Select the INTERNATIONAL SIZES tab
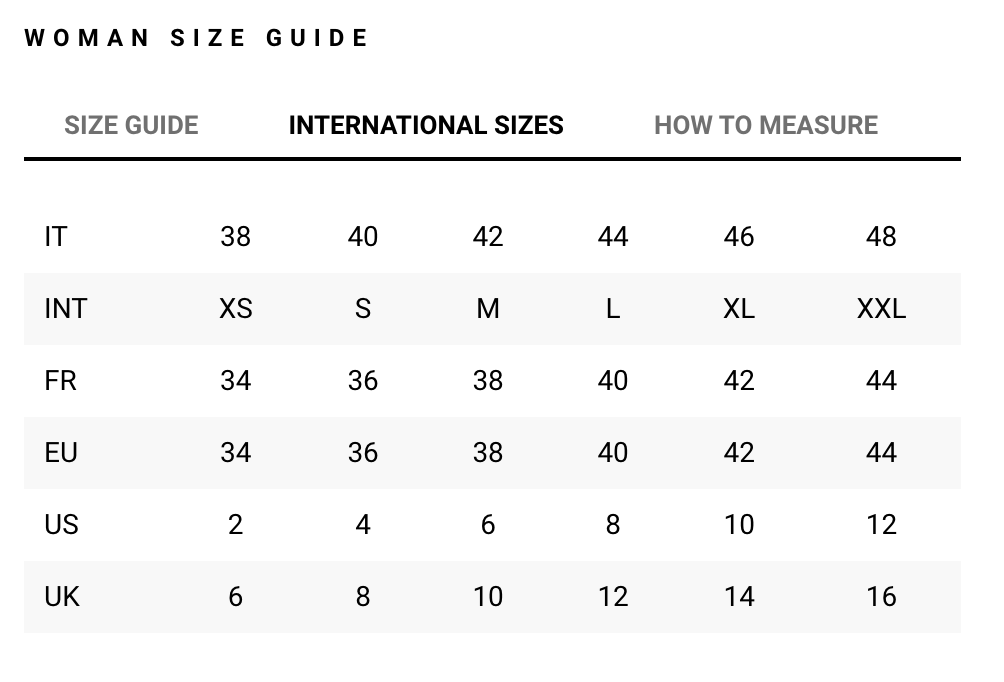The image size is (1004, 682). click(426, 125)
